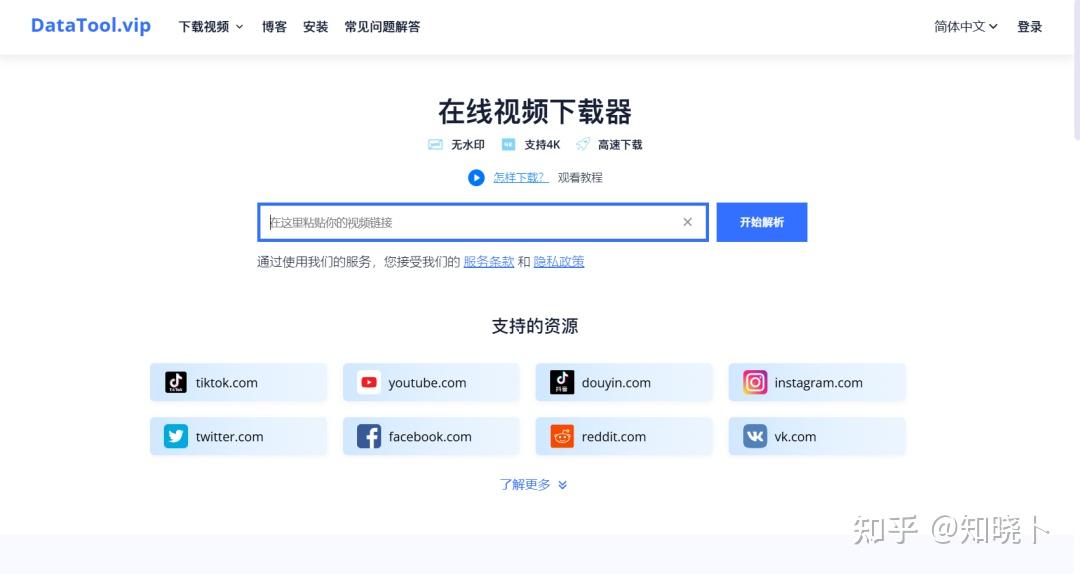
Task: Click the page vertical scrollbar thumb
Action: [1077, 69]
